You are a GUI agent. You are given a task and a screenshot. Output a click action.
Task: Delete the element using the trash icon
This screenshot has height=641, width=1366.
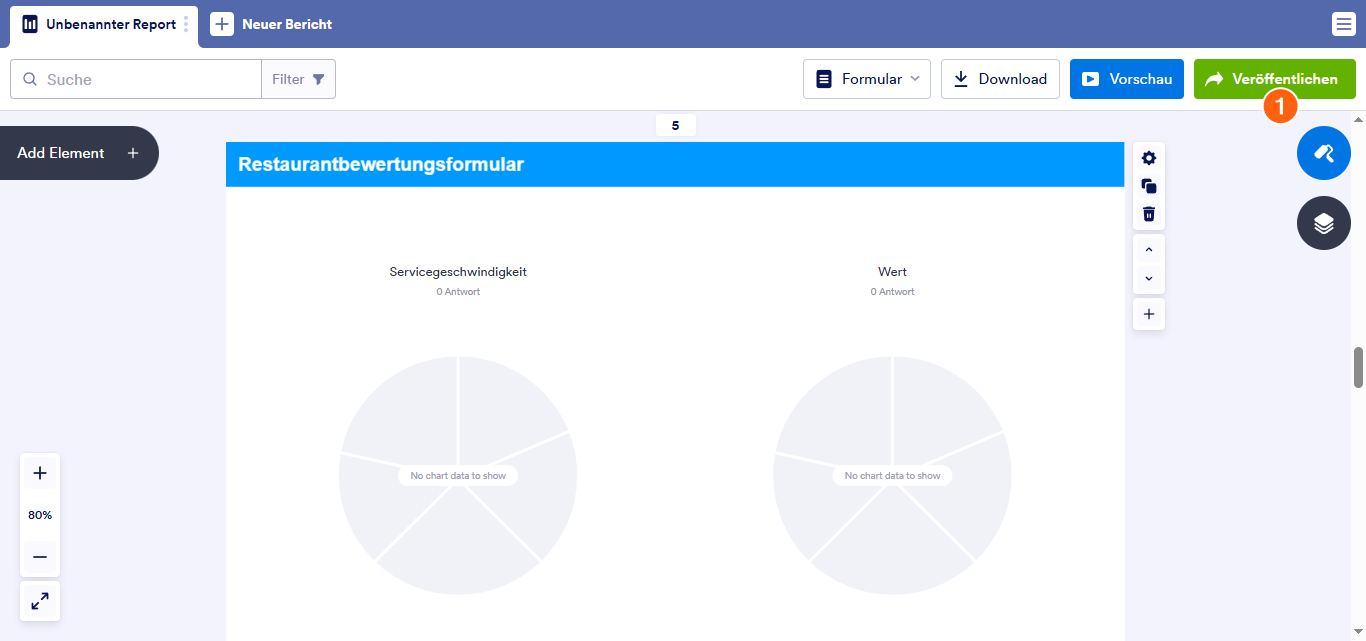point(1148,213)
